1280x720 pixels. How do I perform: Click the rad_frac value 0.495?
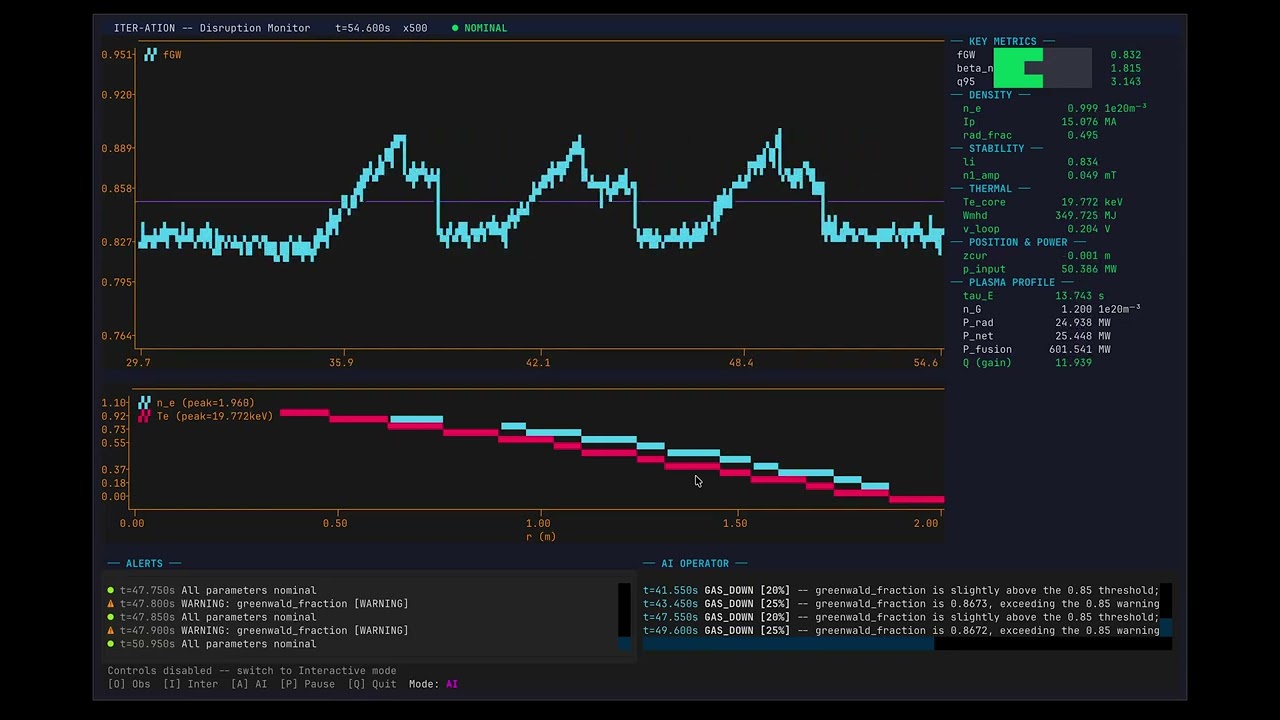[1083, 135]
